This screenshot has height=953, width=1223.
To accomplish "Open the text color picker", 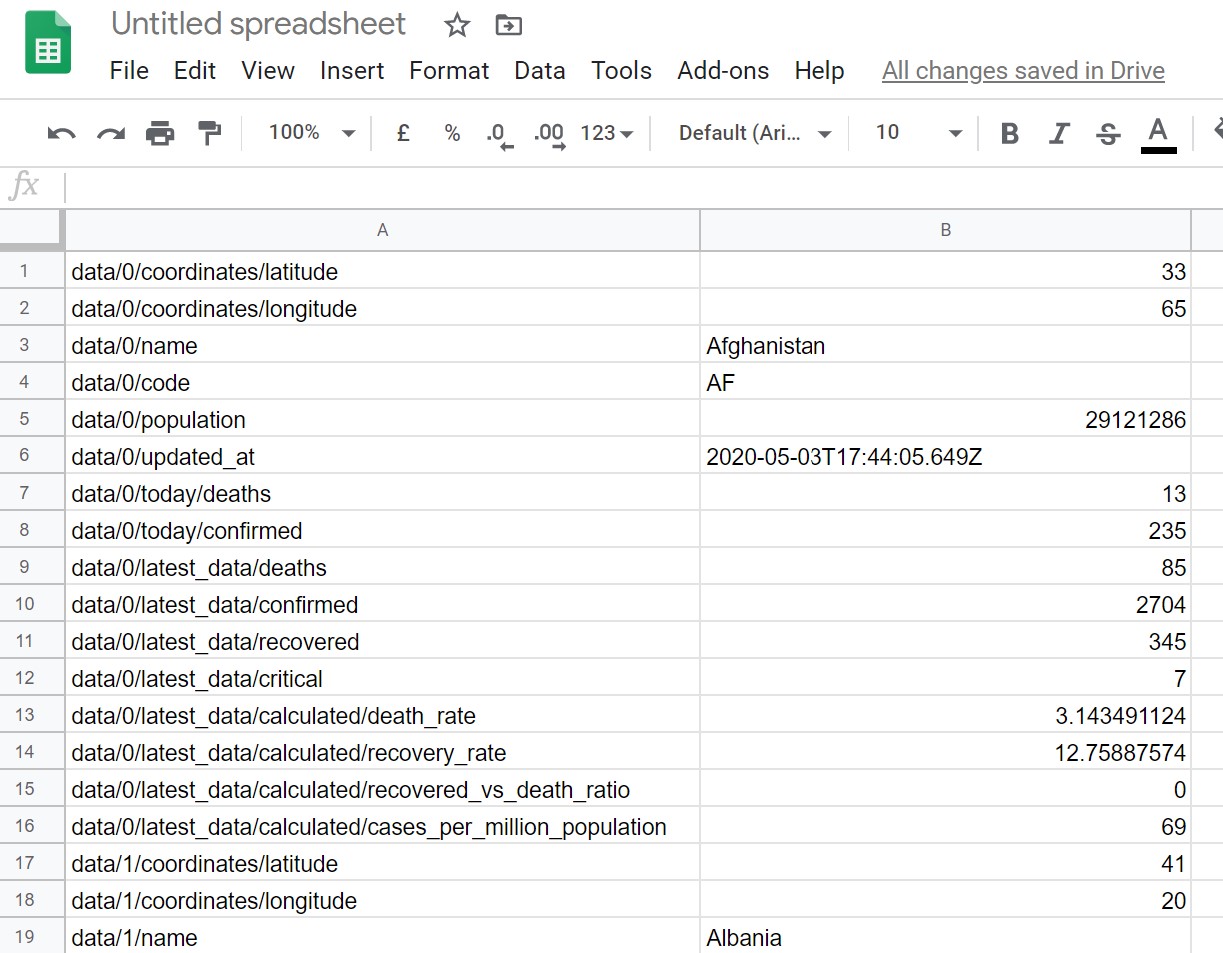I will tap(1158, 133).
